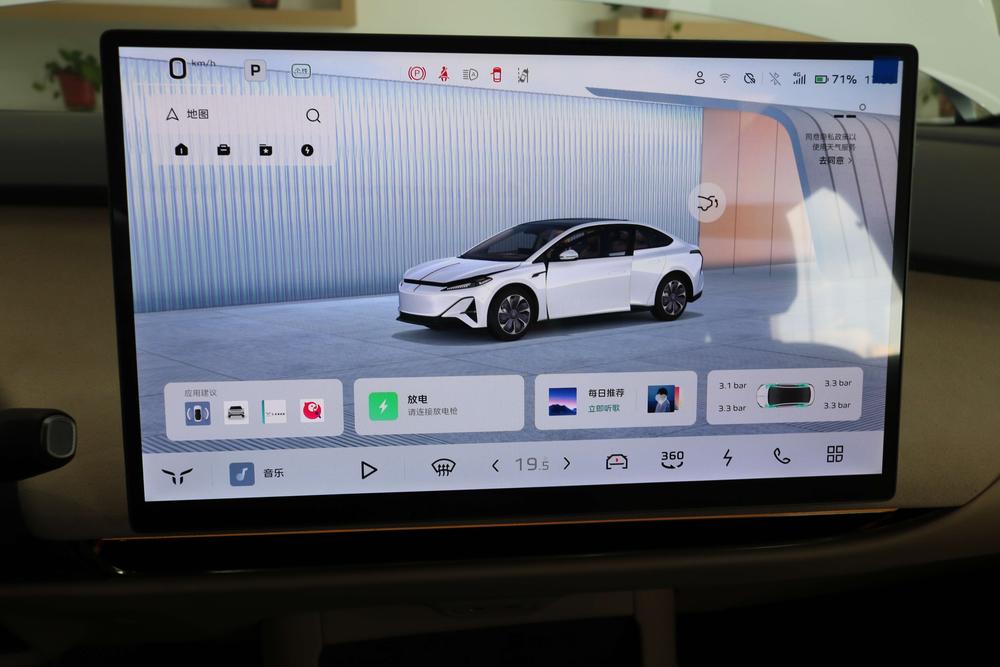Tap the brand logo home button
The width and height of the screenshot is (1000, 667).
(x=177, y=476)
